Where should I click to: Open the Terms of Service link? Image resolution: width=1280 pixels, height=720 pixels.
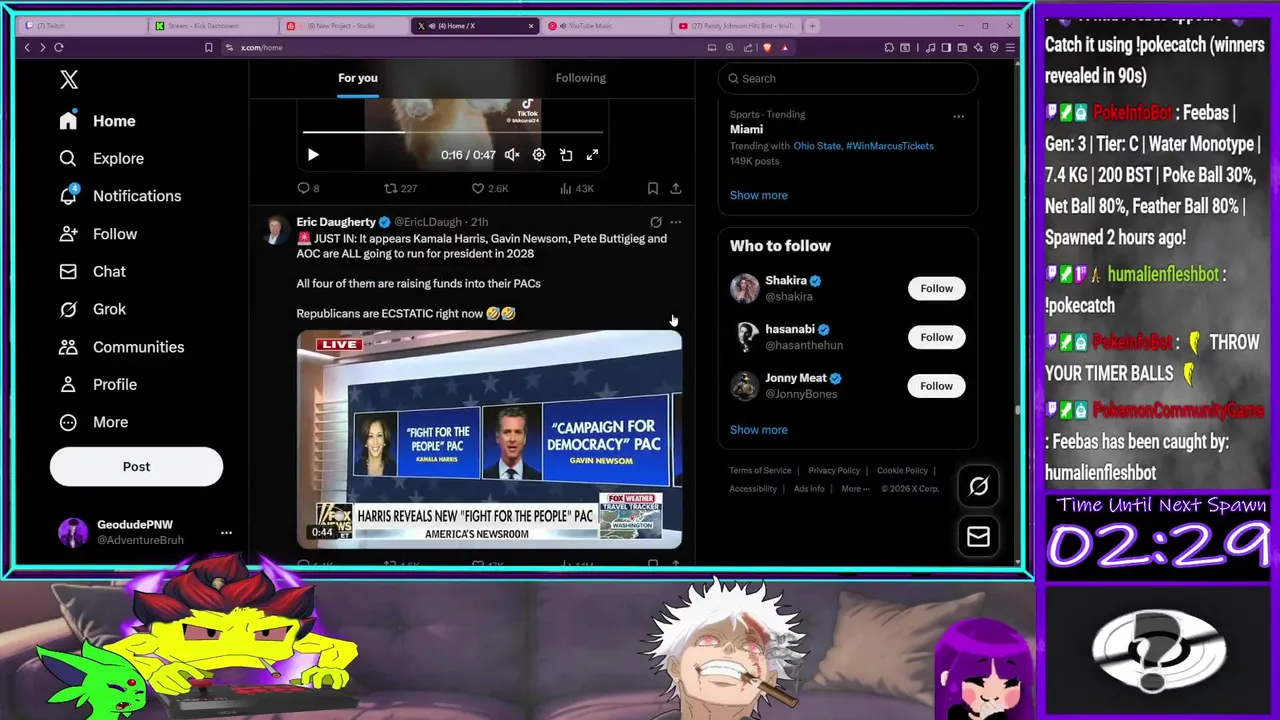coord(760,471)
